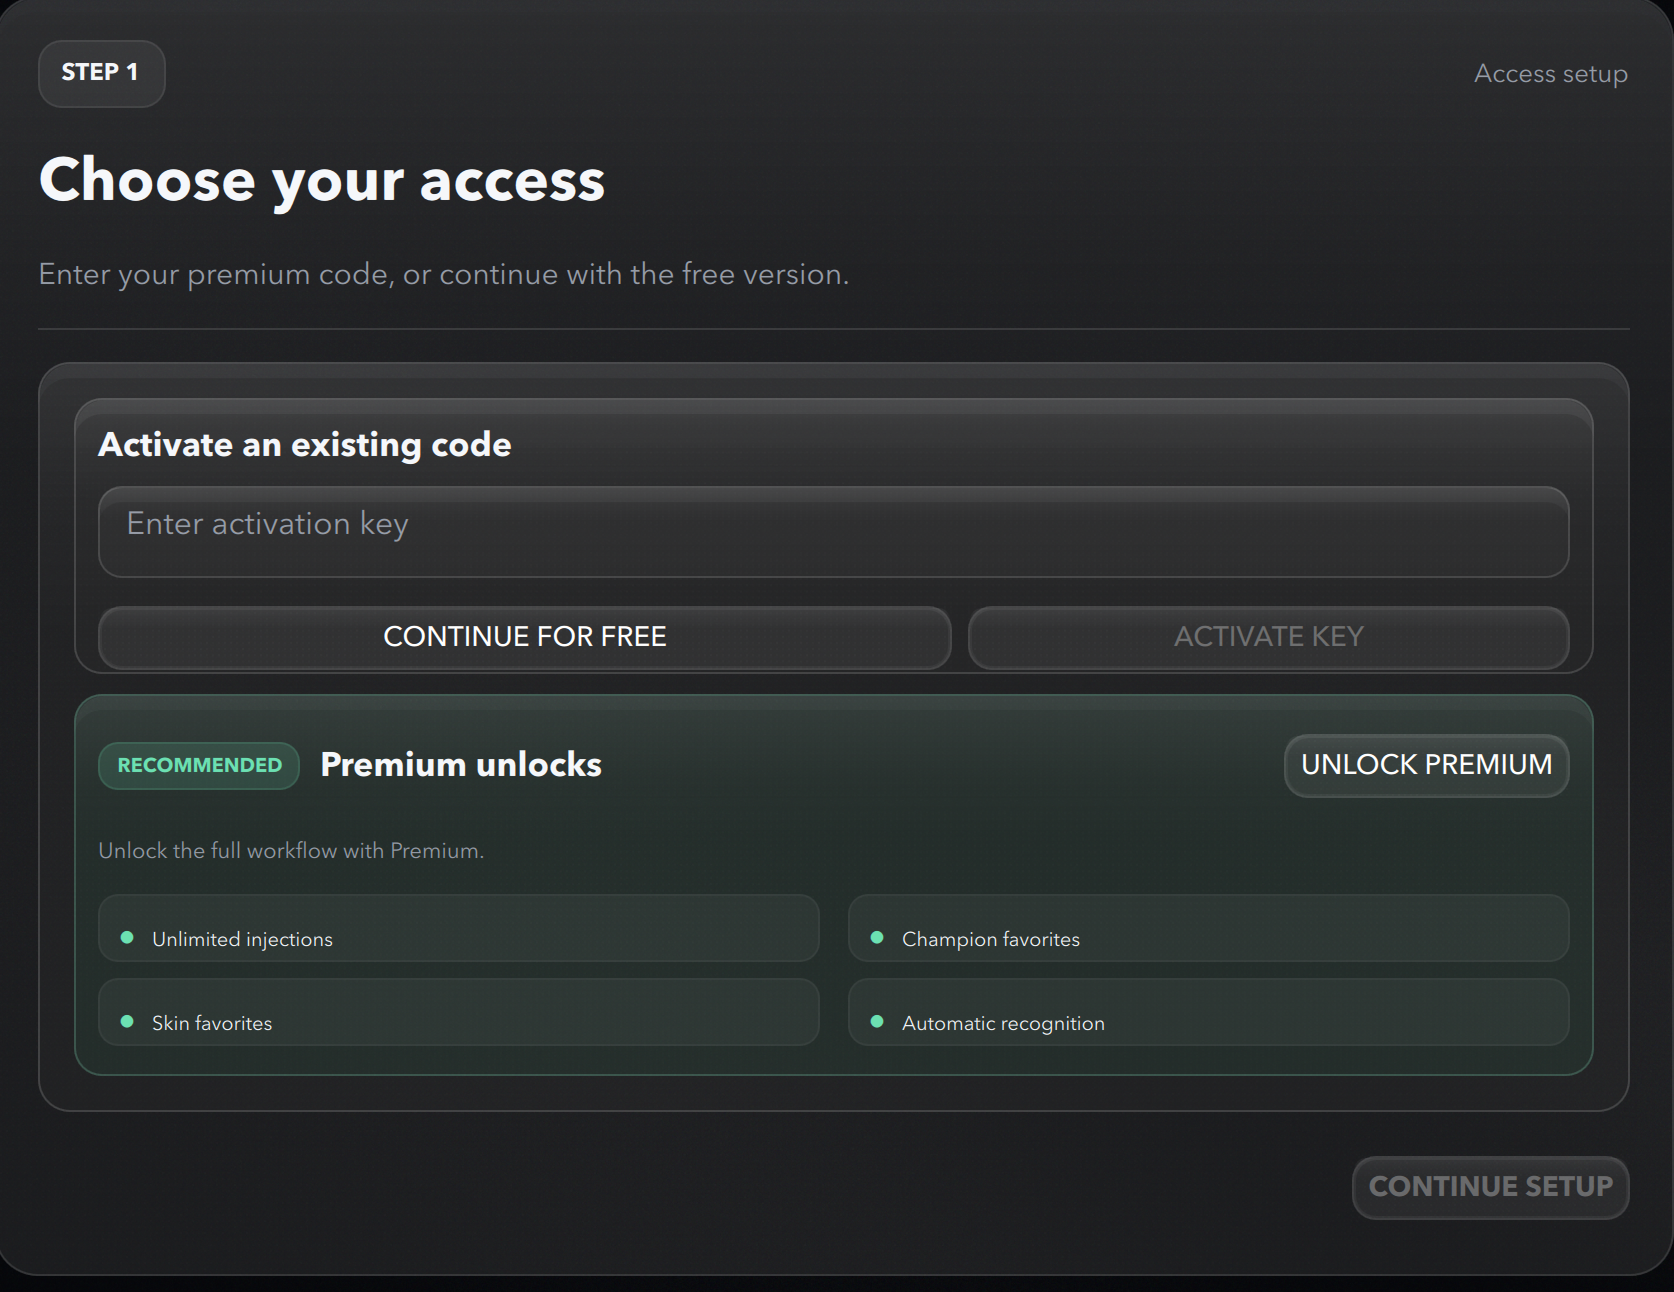Viewport: 1674px width, 1292px height.
Task: Click the Premium unlocks heading
Action: pos(461,765)
